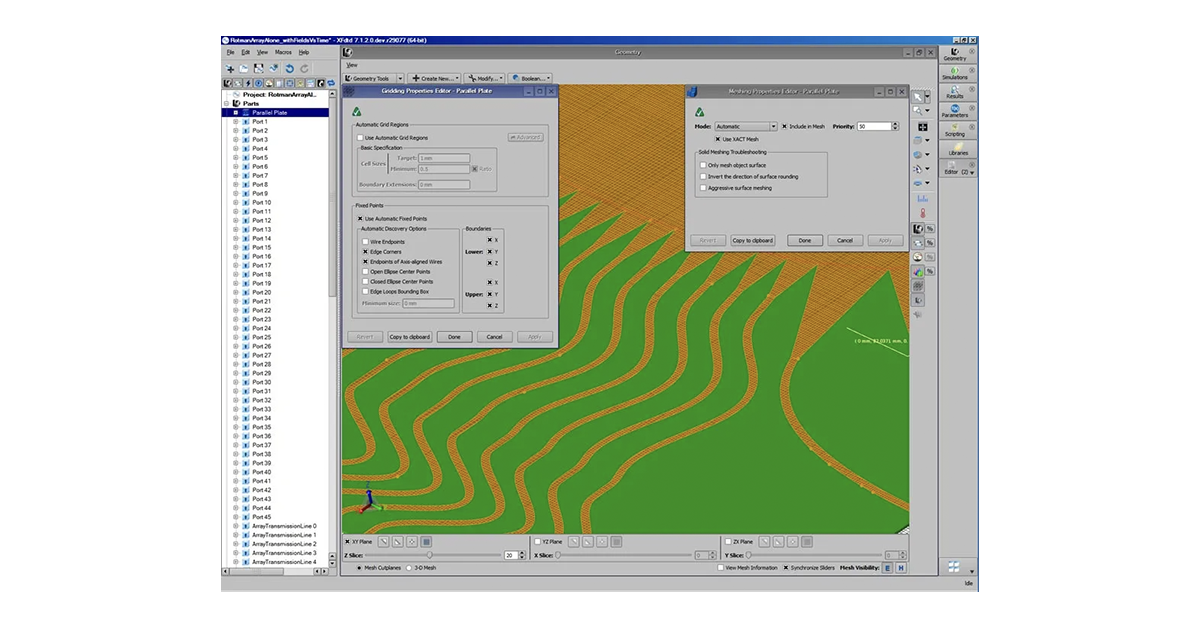The width and height of the screenshot is (1200, 628).
Task: Open the Simulations panel icon
Action: tap(953, 72)
